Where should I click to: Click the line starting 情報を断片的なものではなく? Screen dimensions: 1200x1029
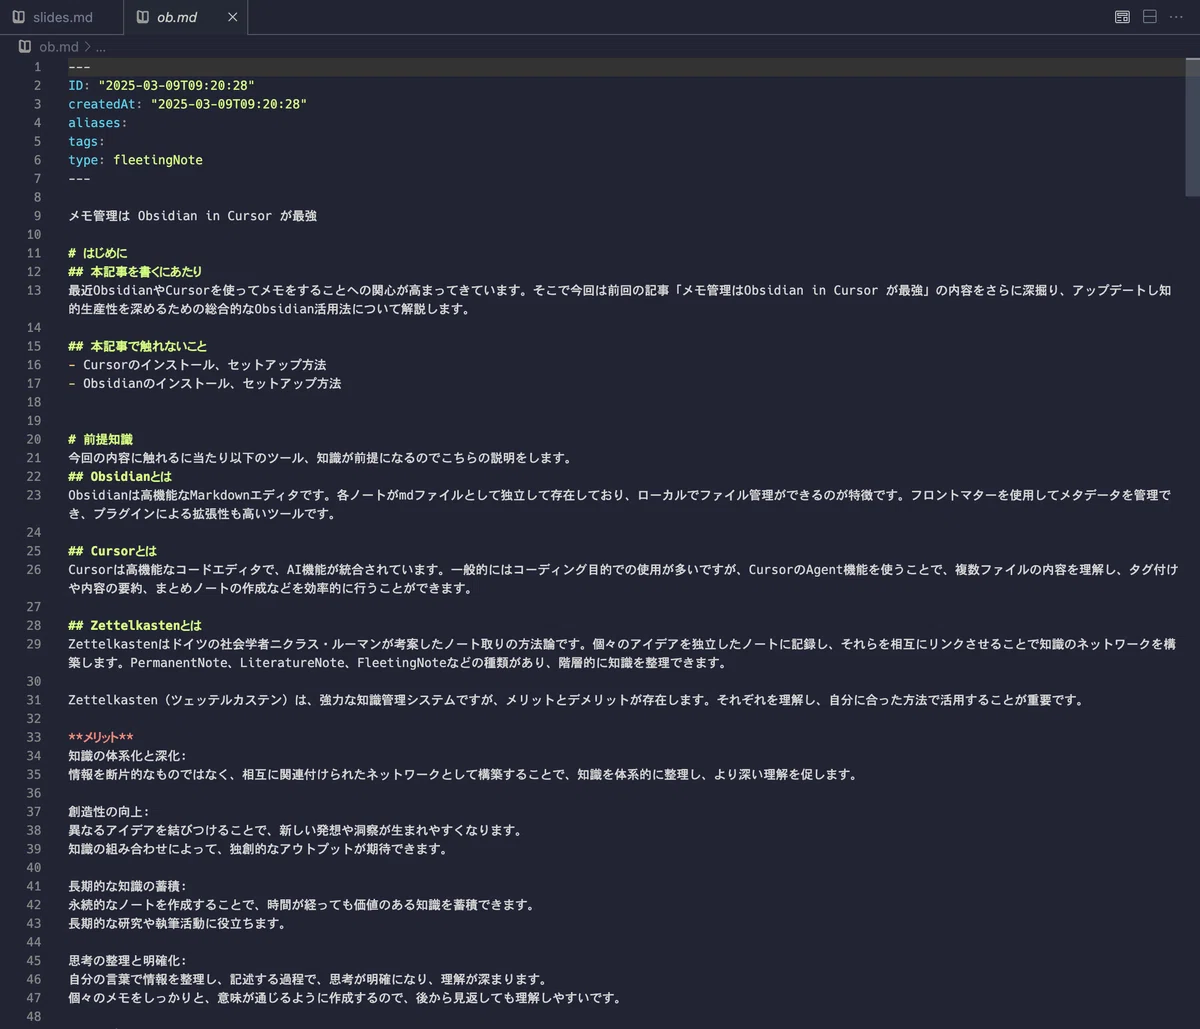tap(462, 774)
